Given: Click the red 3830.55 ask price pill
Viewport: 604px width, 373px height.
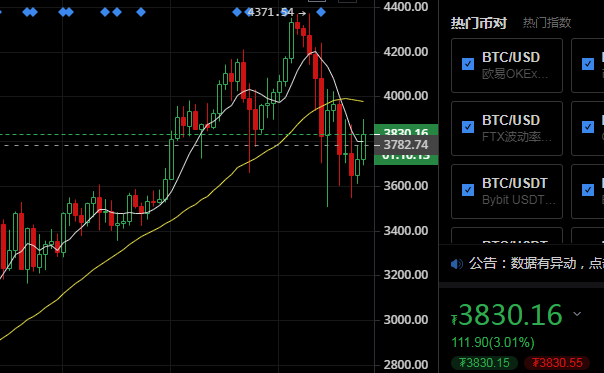Looking at the screenshot, I should (557, 363).
